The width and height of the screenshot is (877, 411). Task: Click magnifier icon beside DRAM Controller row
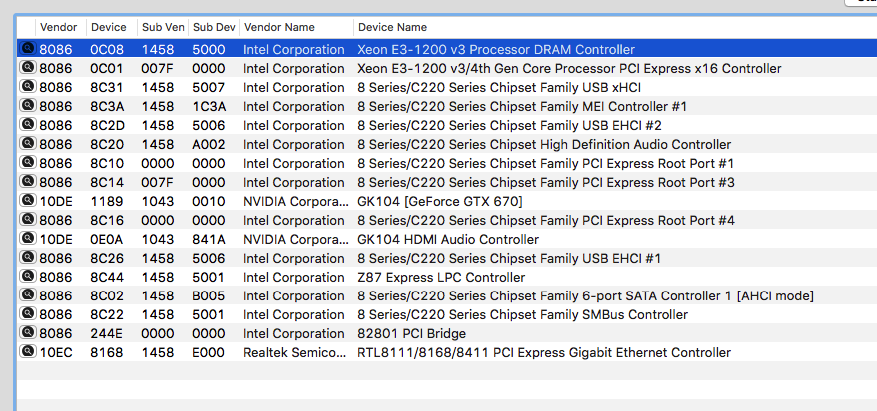[27, 49]
